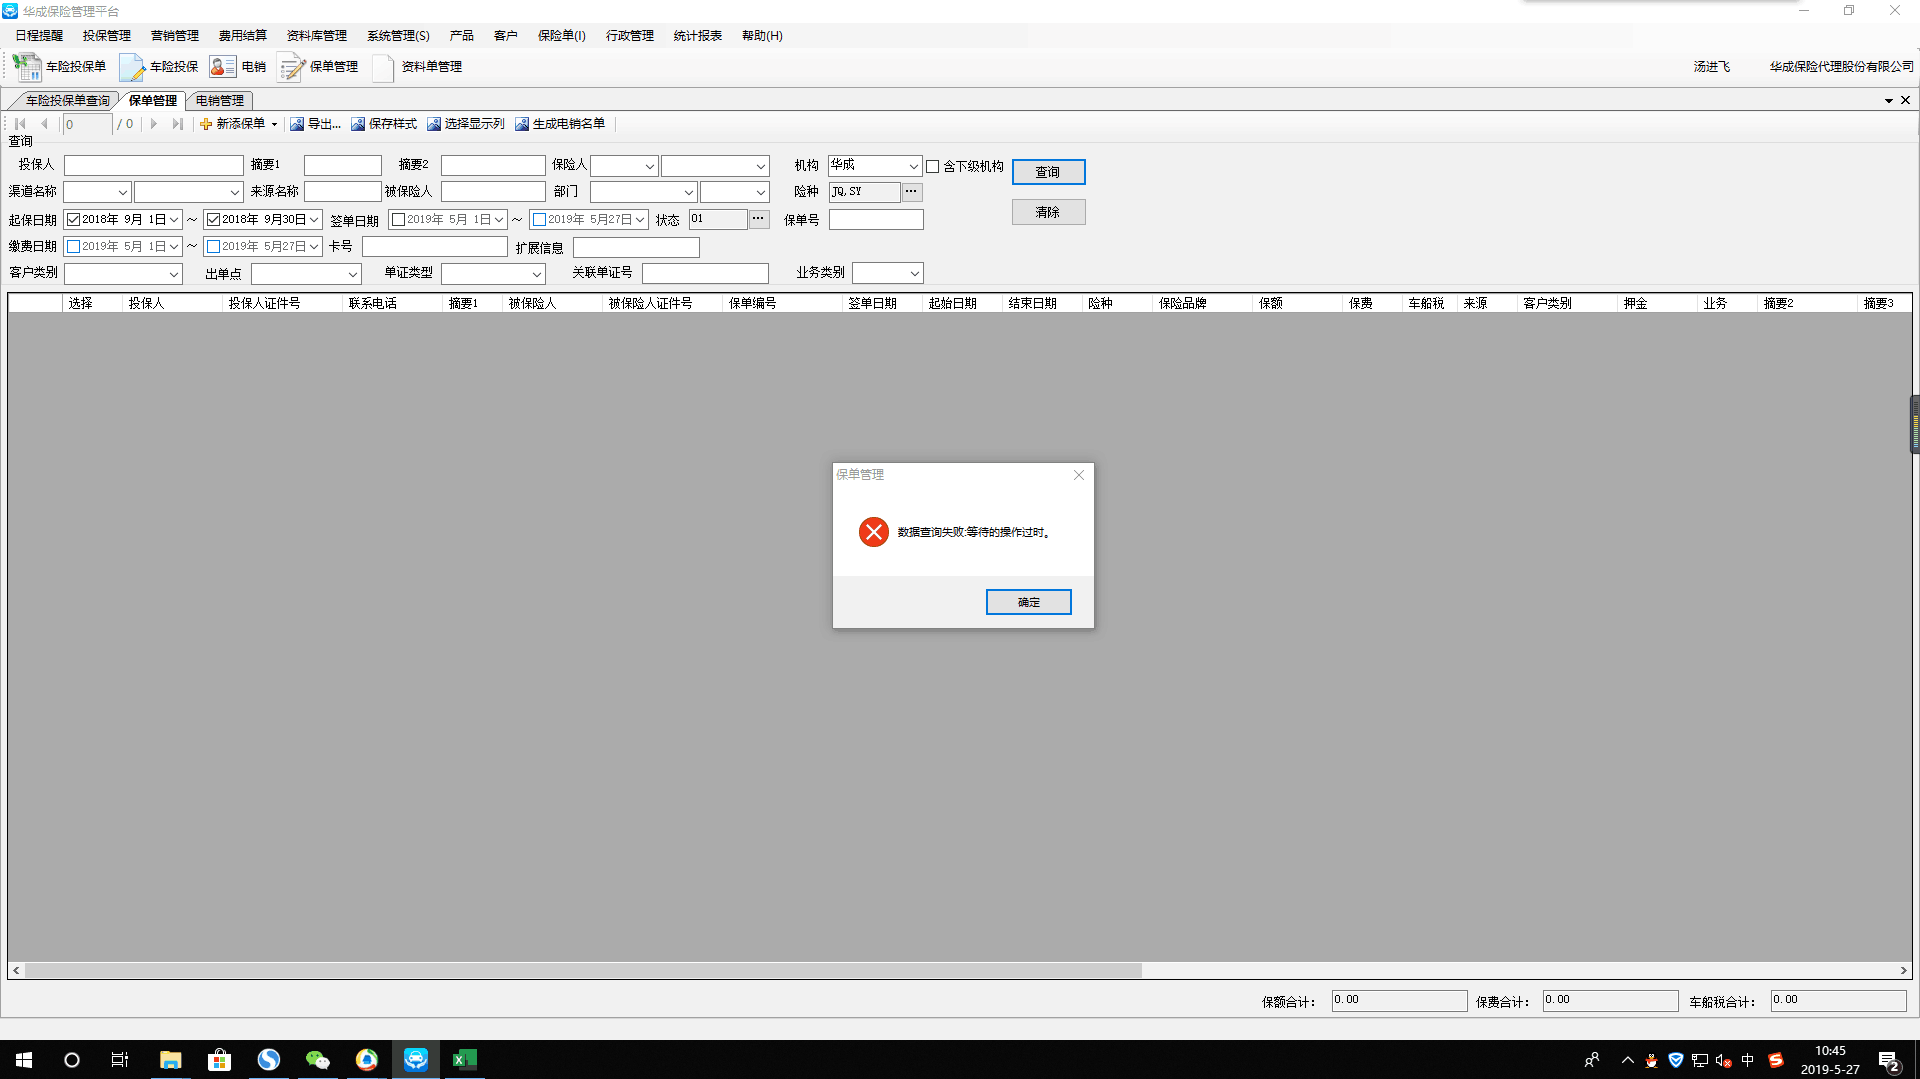Expand the 机构 dropdown showing 华成
Screen dimensions: 1920x1079
(x=913, y=166)
